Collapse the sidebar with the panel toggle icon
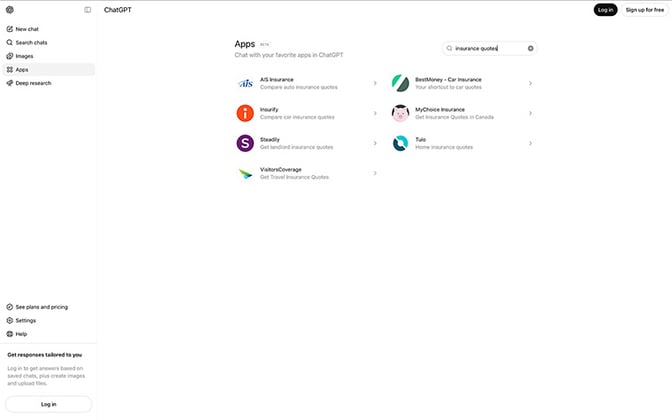 click(87, 9)
